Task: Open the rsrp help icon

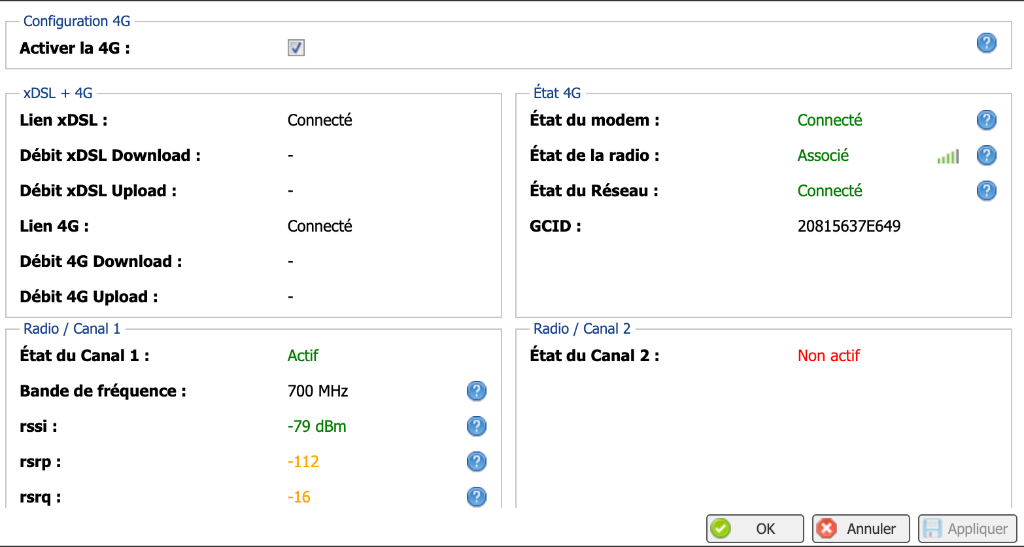Action: 477,461
